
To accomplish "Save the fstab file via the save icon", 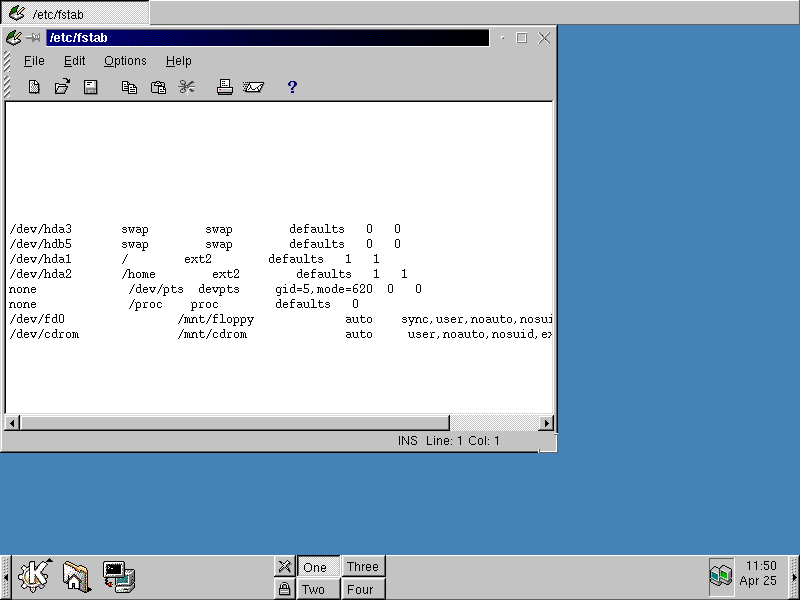I will pyautogui.click(x=91, y=87).
